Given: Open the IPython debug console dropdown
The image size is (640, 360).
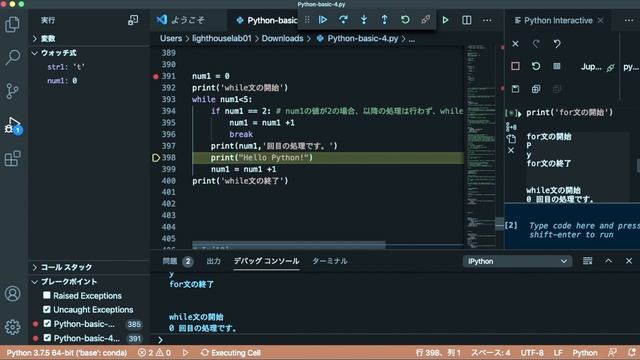Looking at the screenshot, I should 517,261.
